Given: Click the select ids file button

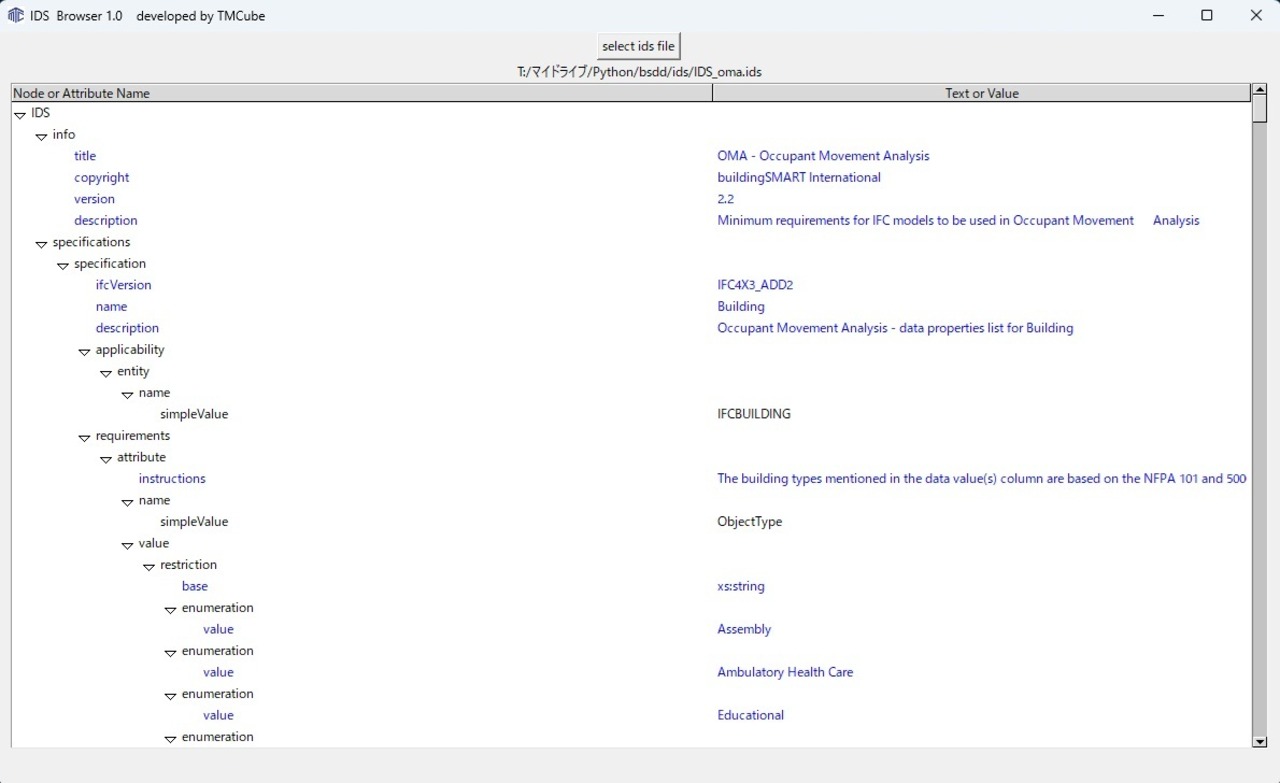Looking at the screenshot, I should 639,46.
